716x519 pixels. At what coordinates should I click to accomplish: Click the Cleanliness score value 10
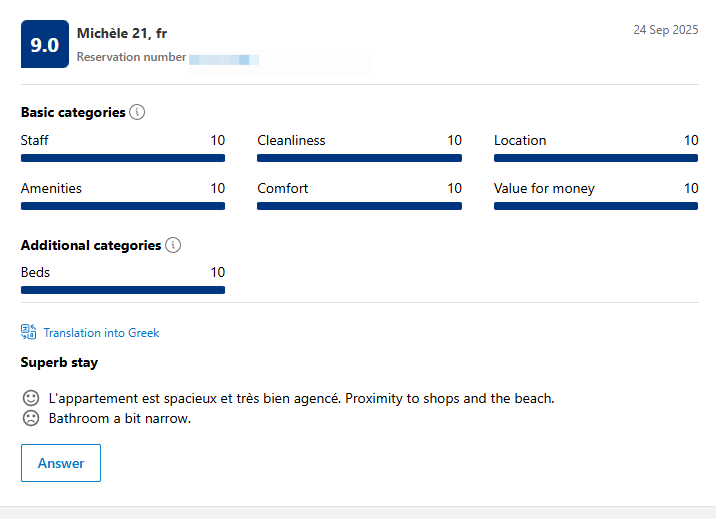coord(454,140)
